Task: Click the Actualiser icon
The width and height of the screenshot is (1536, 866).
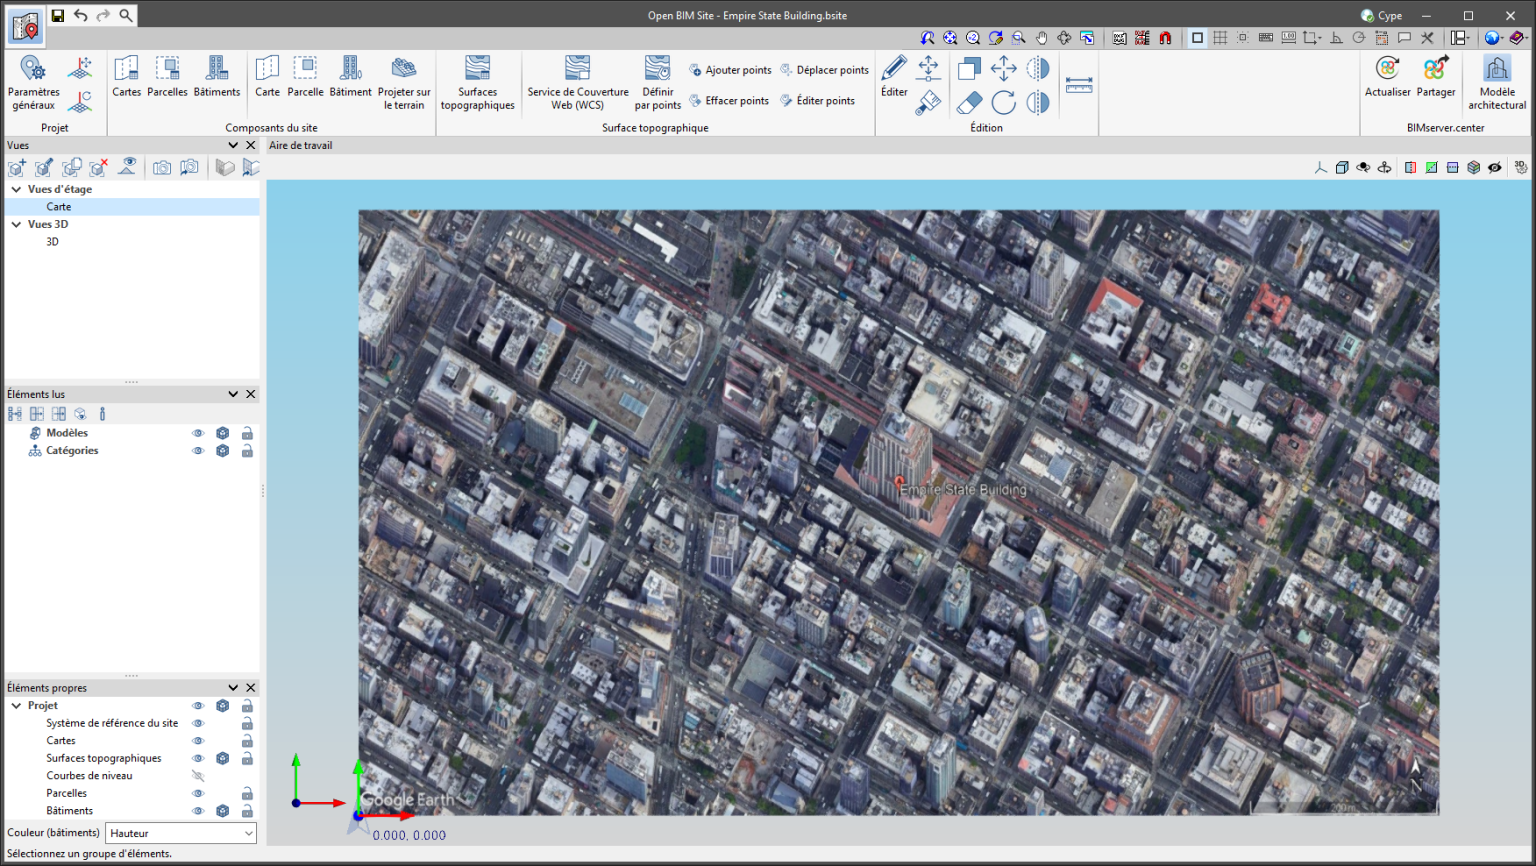Action: [1387, 76]
